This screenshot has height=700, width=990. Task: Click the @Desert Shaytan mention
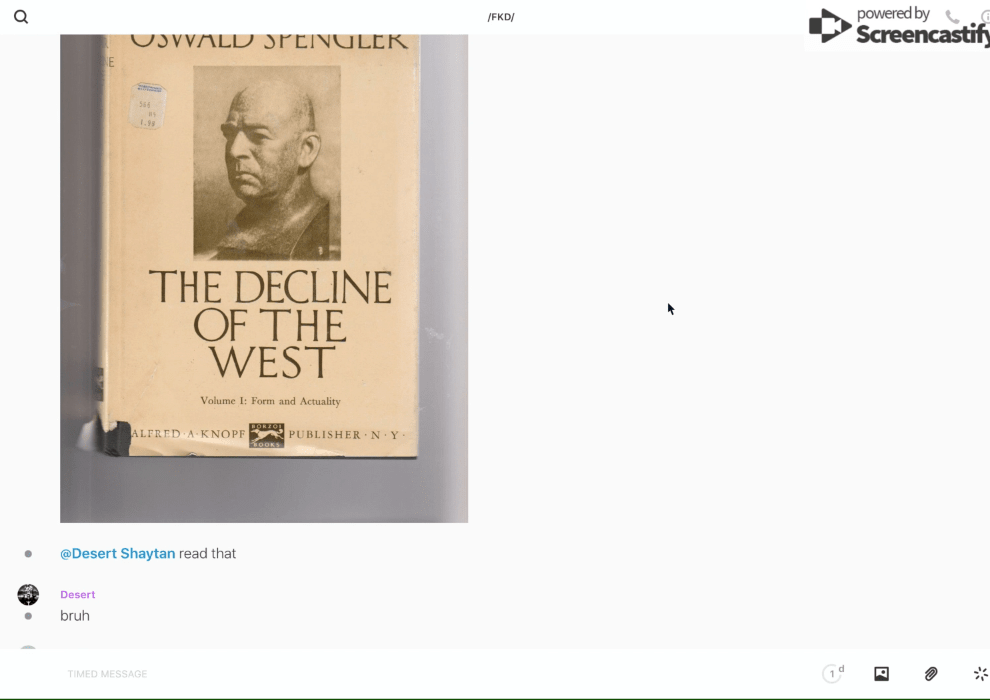117,553
